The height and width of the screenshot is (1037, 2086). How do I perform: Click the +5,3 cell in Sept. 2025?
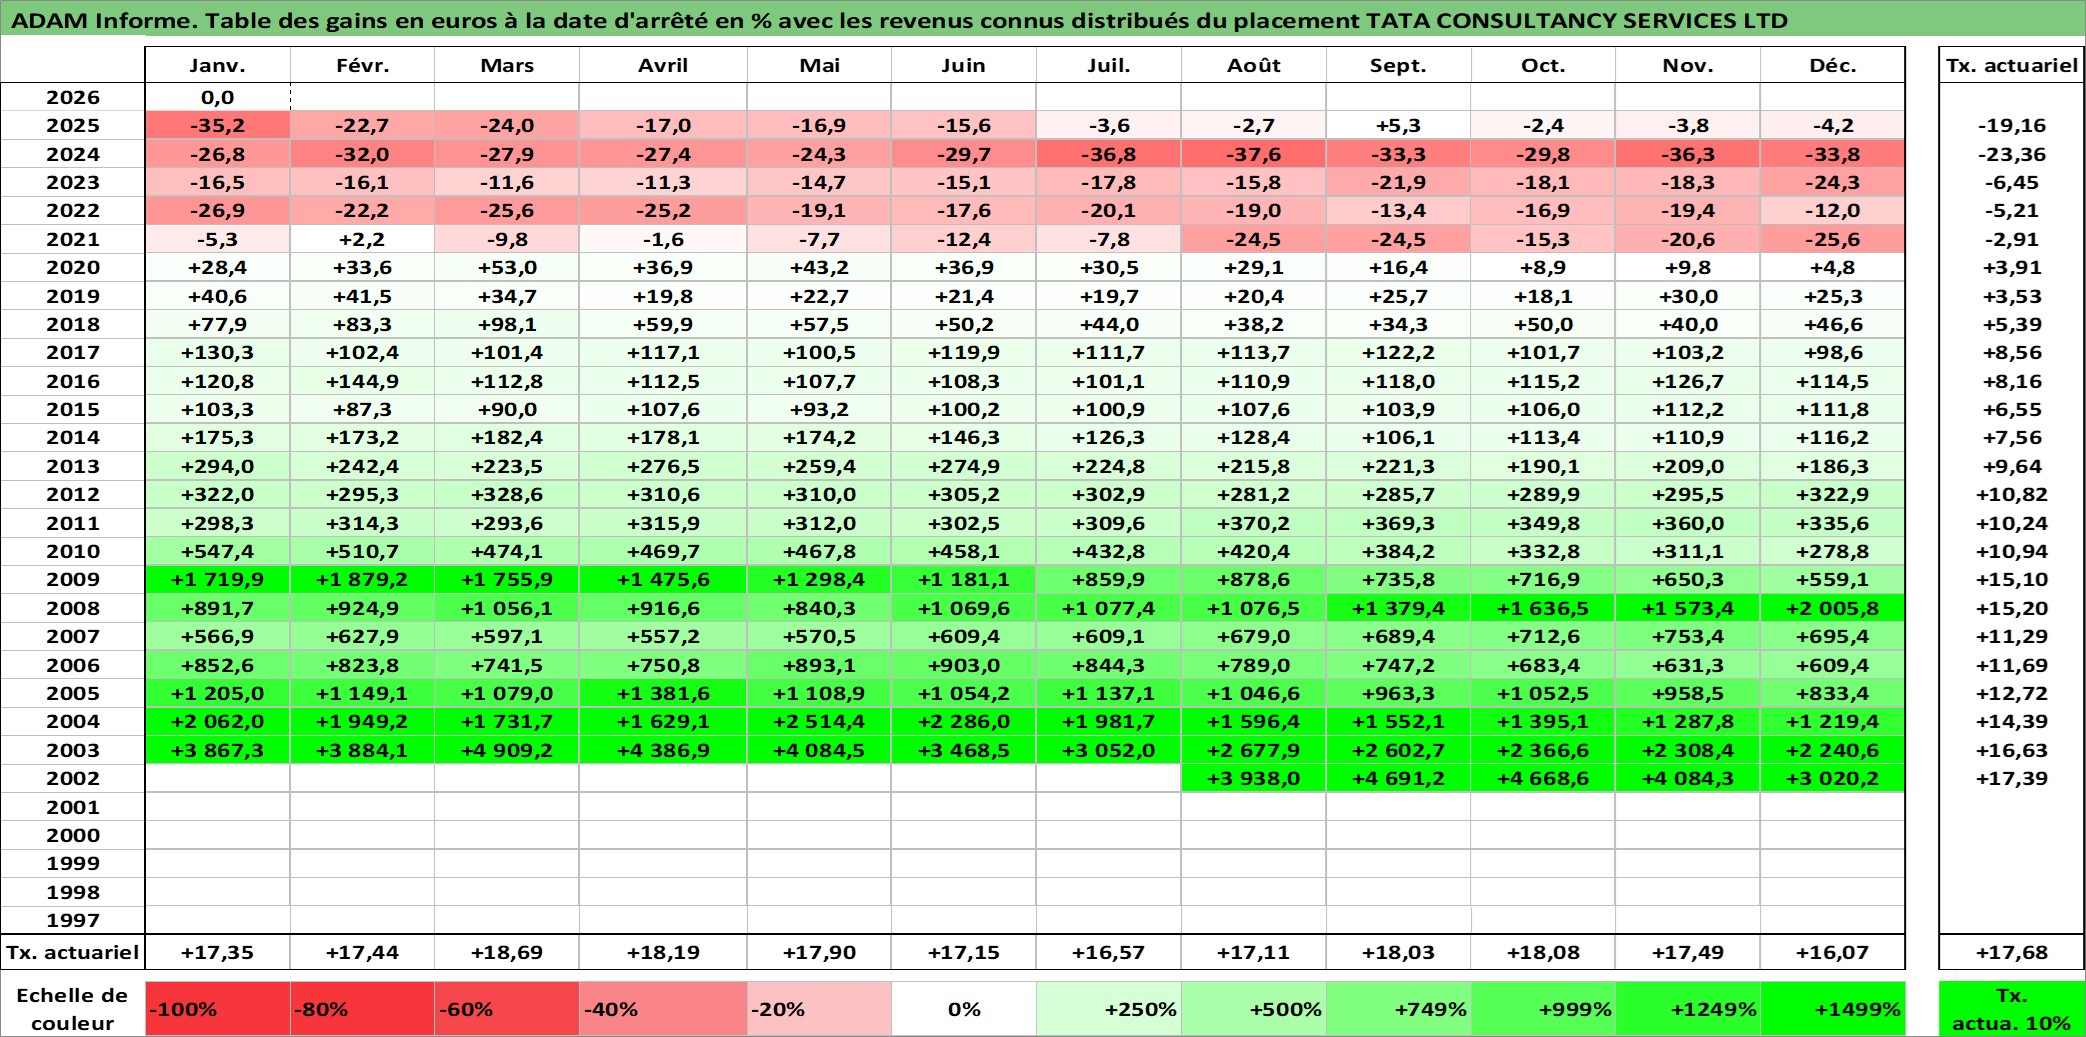click(1398, 125)
